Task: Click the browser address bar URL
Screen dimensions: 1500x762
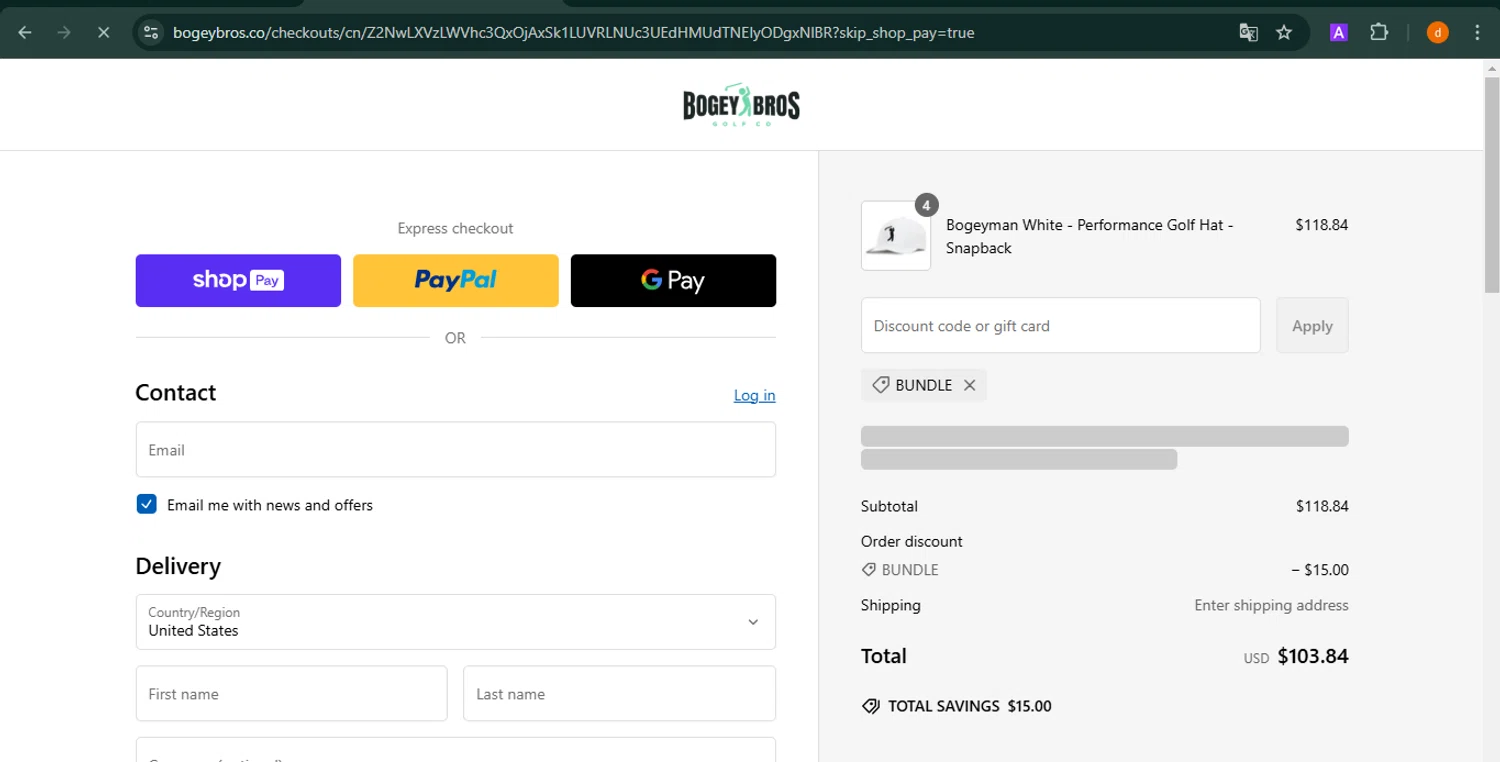Action: tap(573, 32)
